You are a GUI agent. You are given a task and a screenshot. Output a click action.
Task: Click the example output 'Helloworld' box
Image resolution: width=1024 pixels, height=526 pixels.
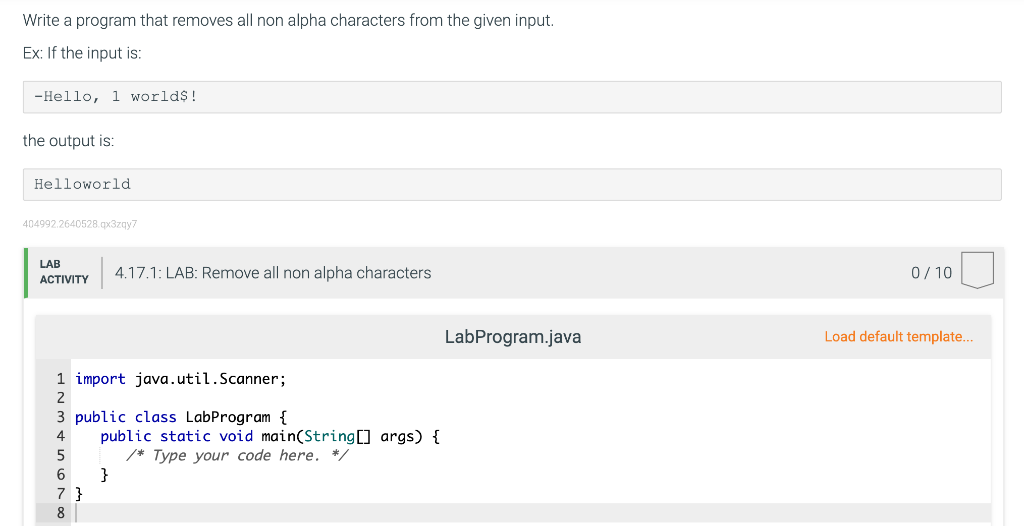pyautogui.click(x=512, y=184)
